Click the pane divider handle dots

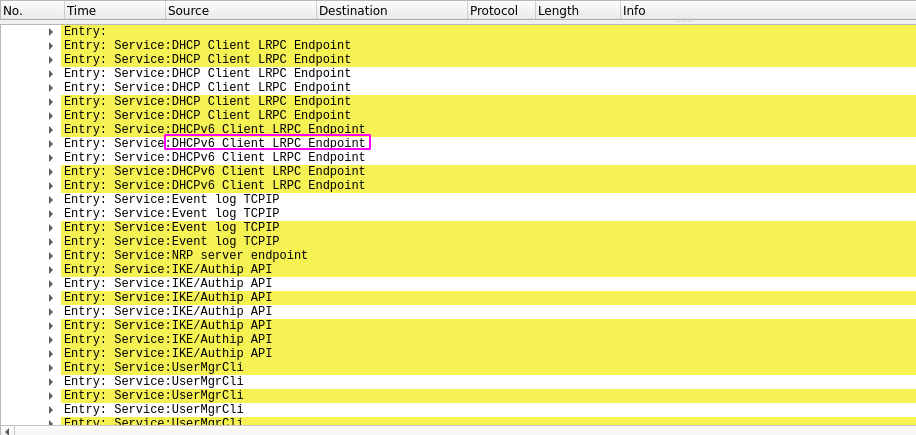684,21
